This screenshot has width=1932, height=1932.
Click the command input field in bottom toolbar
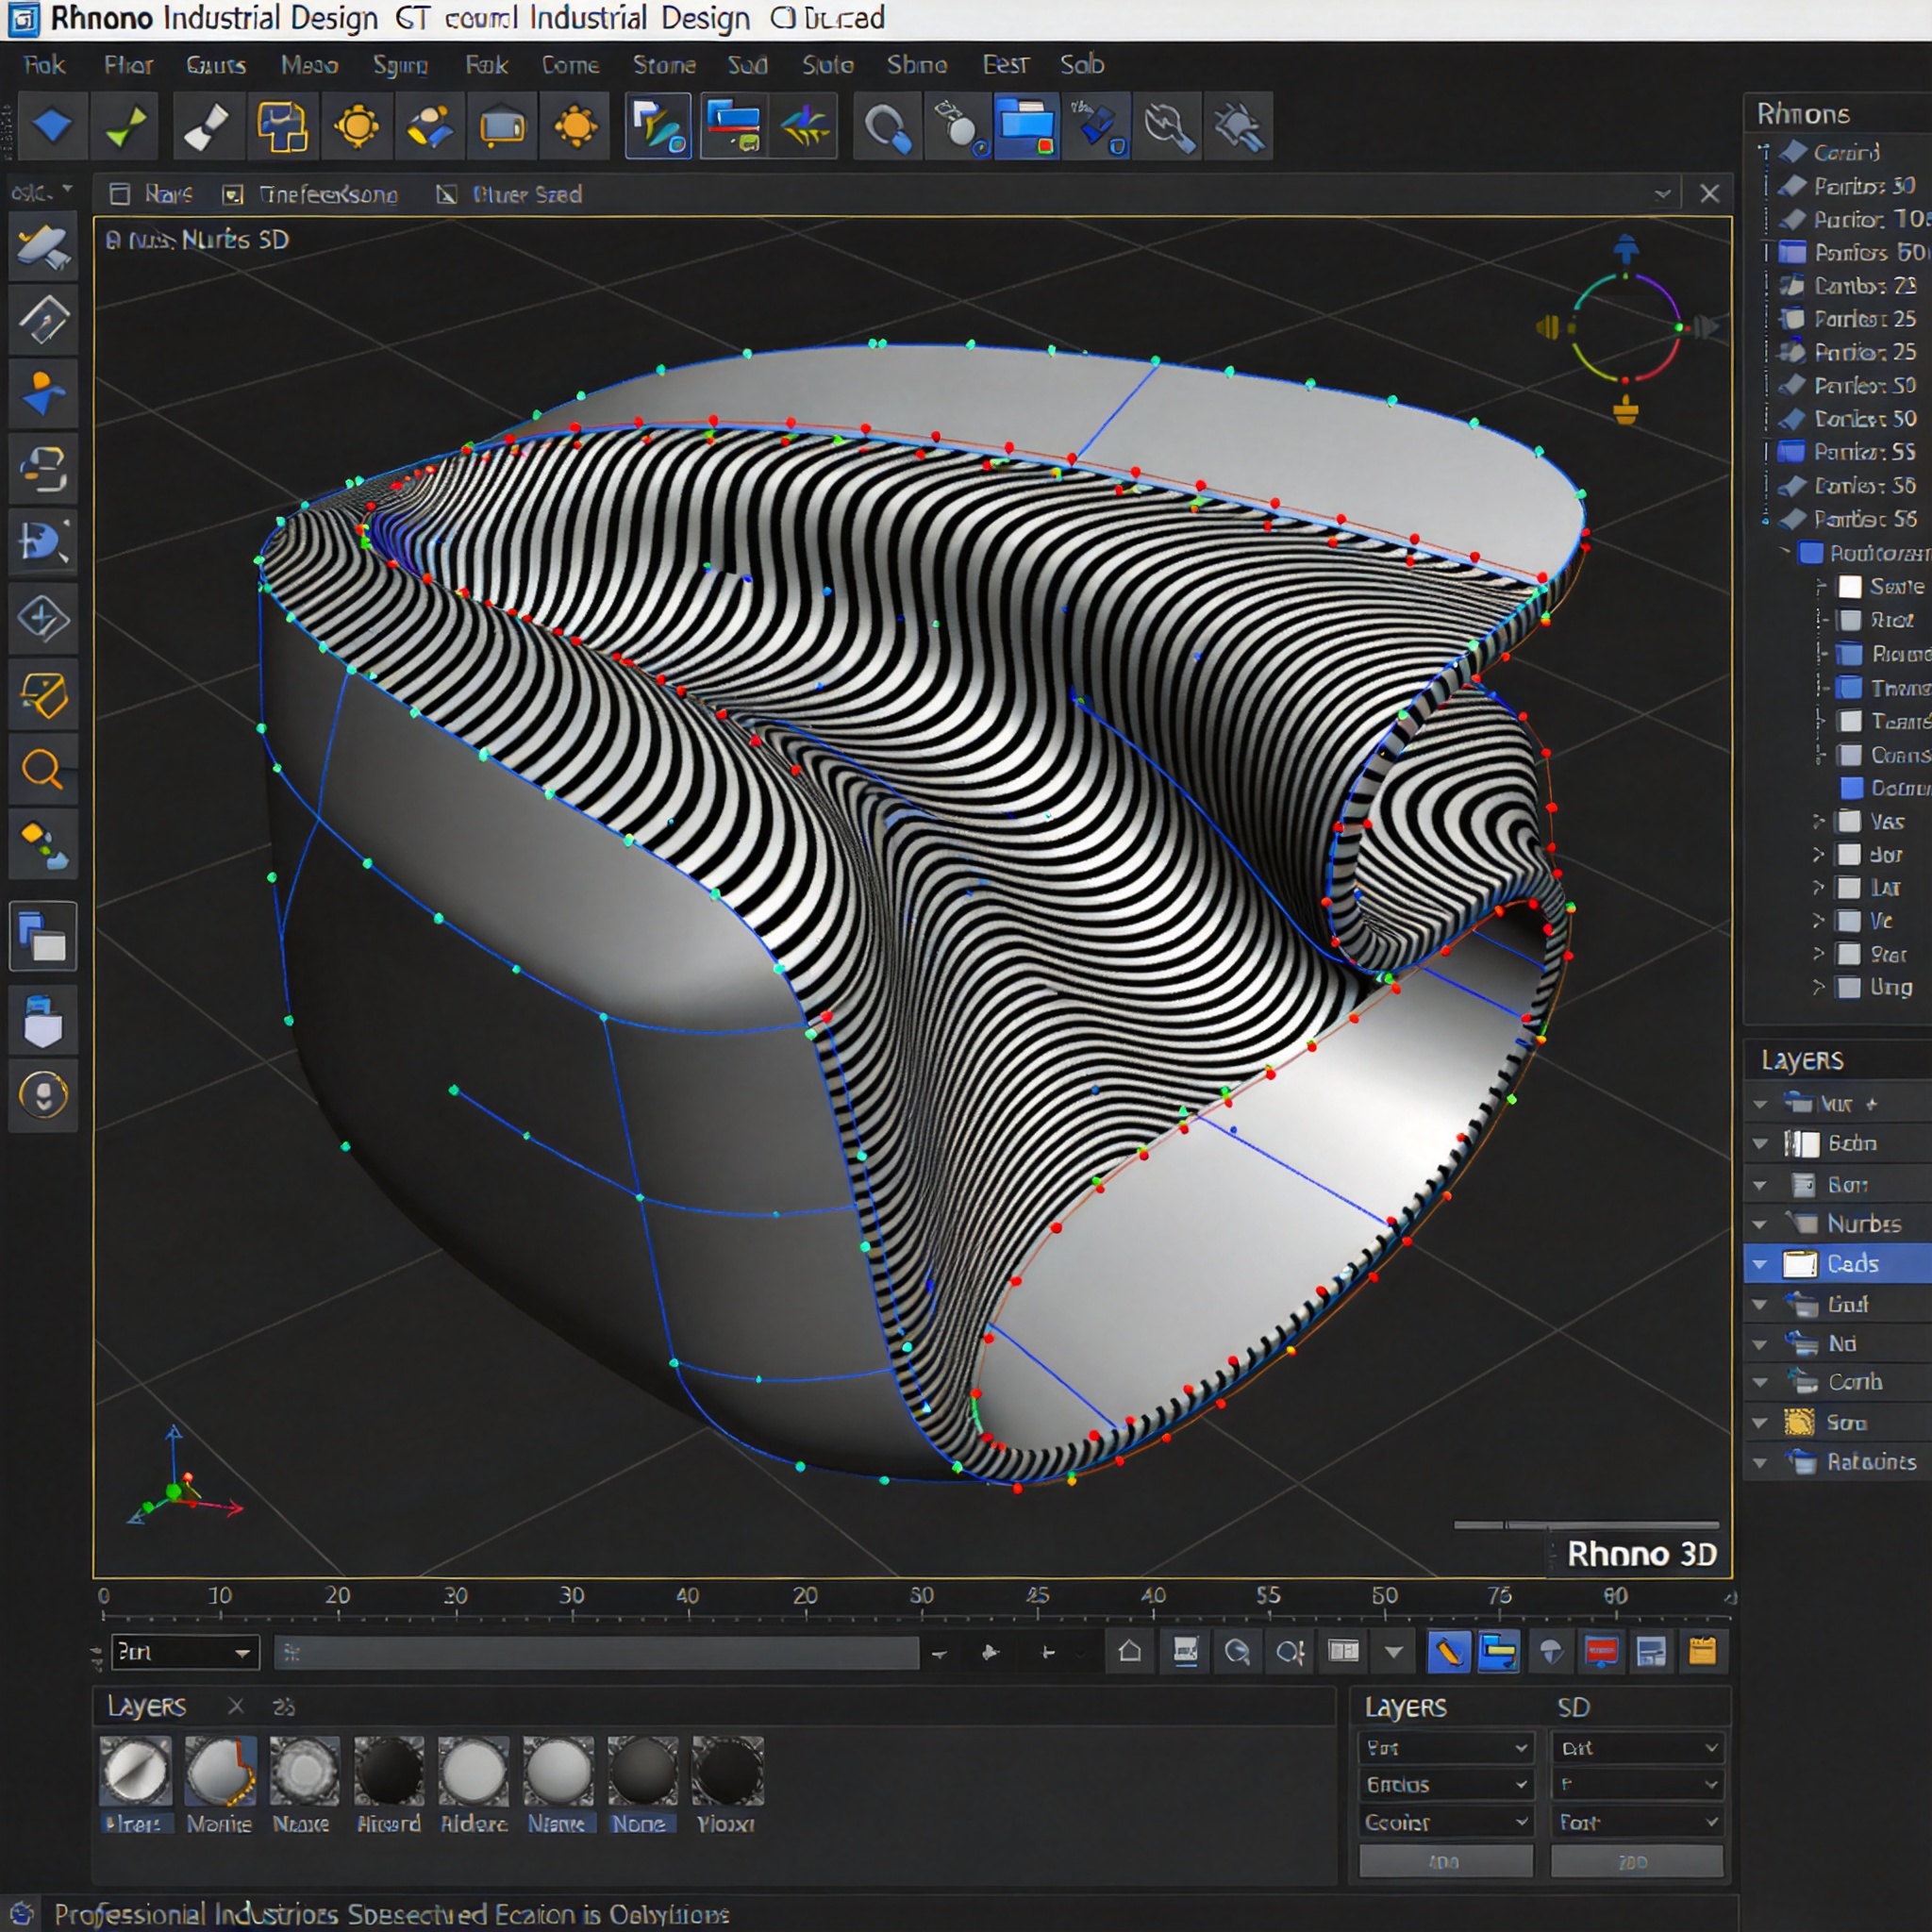(x=597, y=1652)
